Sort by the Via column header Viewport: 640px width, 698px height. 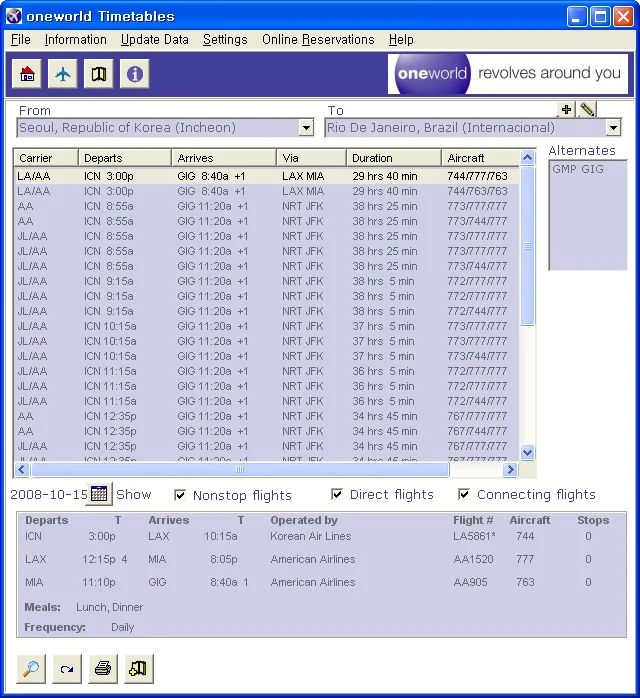[x=312, y=158]
